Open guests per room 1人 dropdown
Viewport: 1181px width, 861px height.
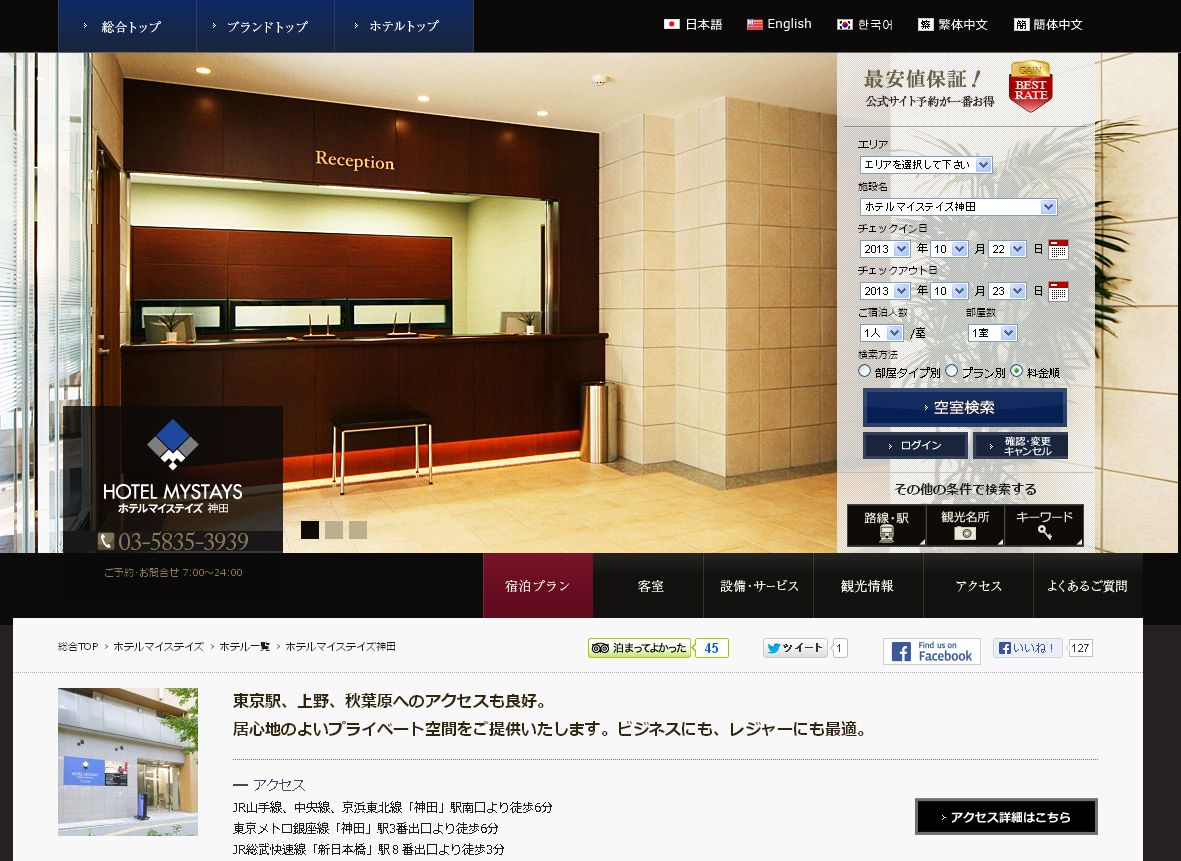(881, 333)
